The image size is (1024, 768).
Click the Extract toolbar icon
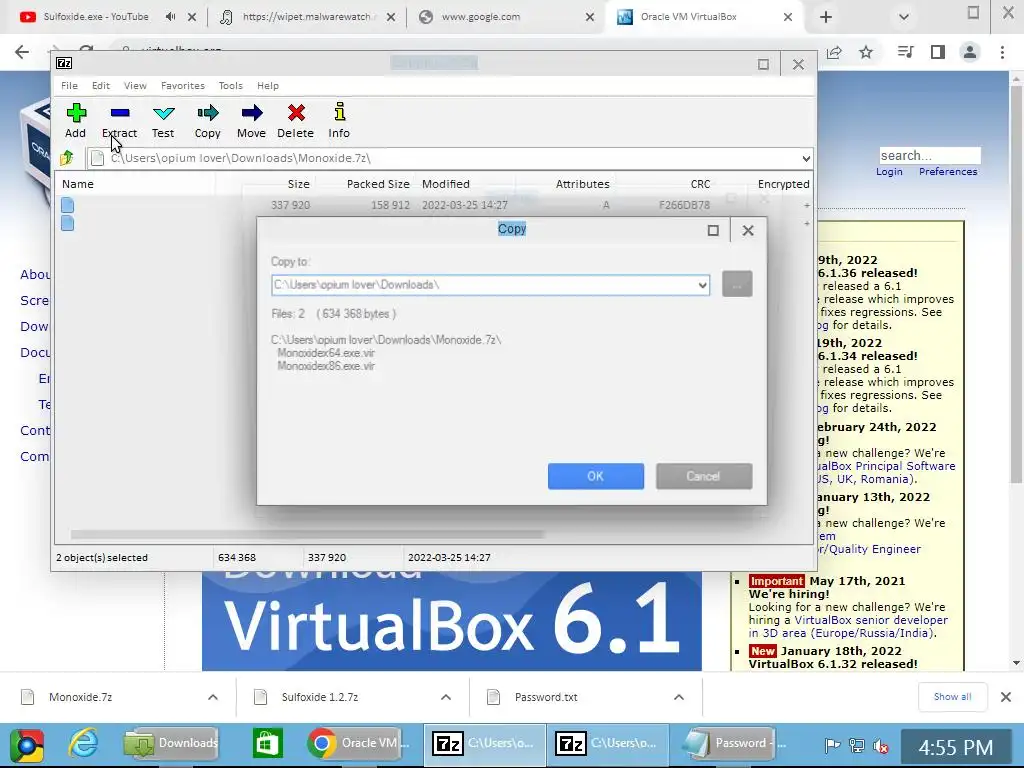tap(120, 121)
